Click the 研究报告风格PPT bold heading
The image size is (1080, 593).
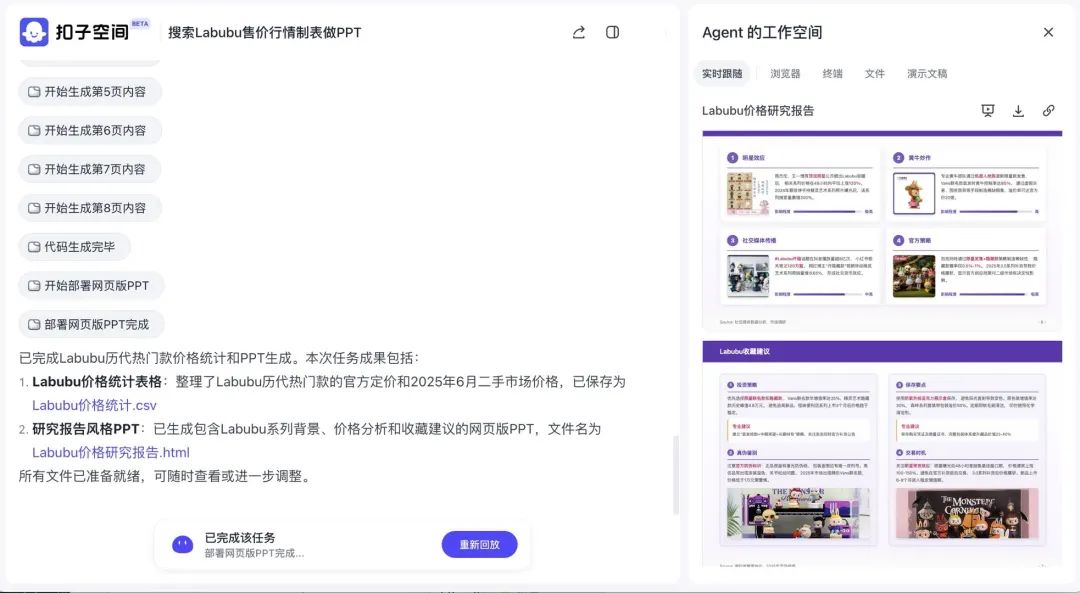pyautogui.click(x=85, y=429)
